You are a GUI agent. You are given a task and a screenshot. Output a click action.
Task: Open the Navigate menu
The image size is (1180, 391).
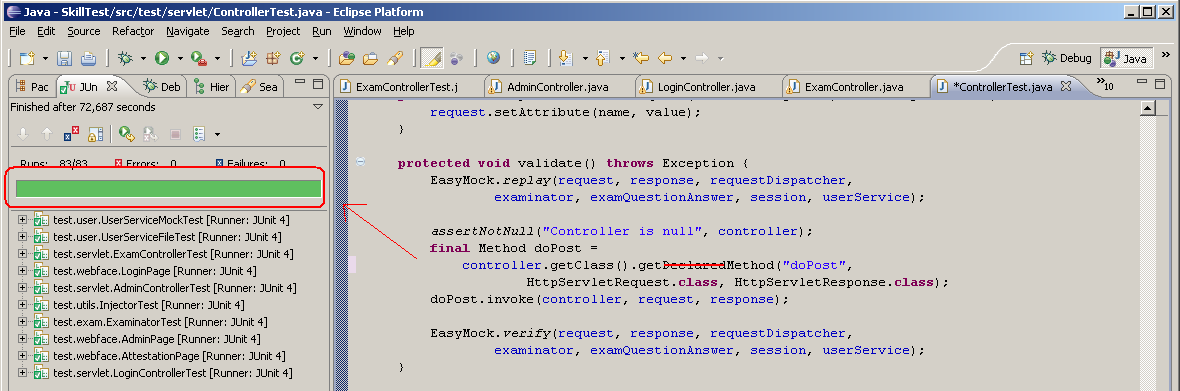click(x=187, y=31)
